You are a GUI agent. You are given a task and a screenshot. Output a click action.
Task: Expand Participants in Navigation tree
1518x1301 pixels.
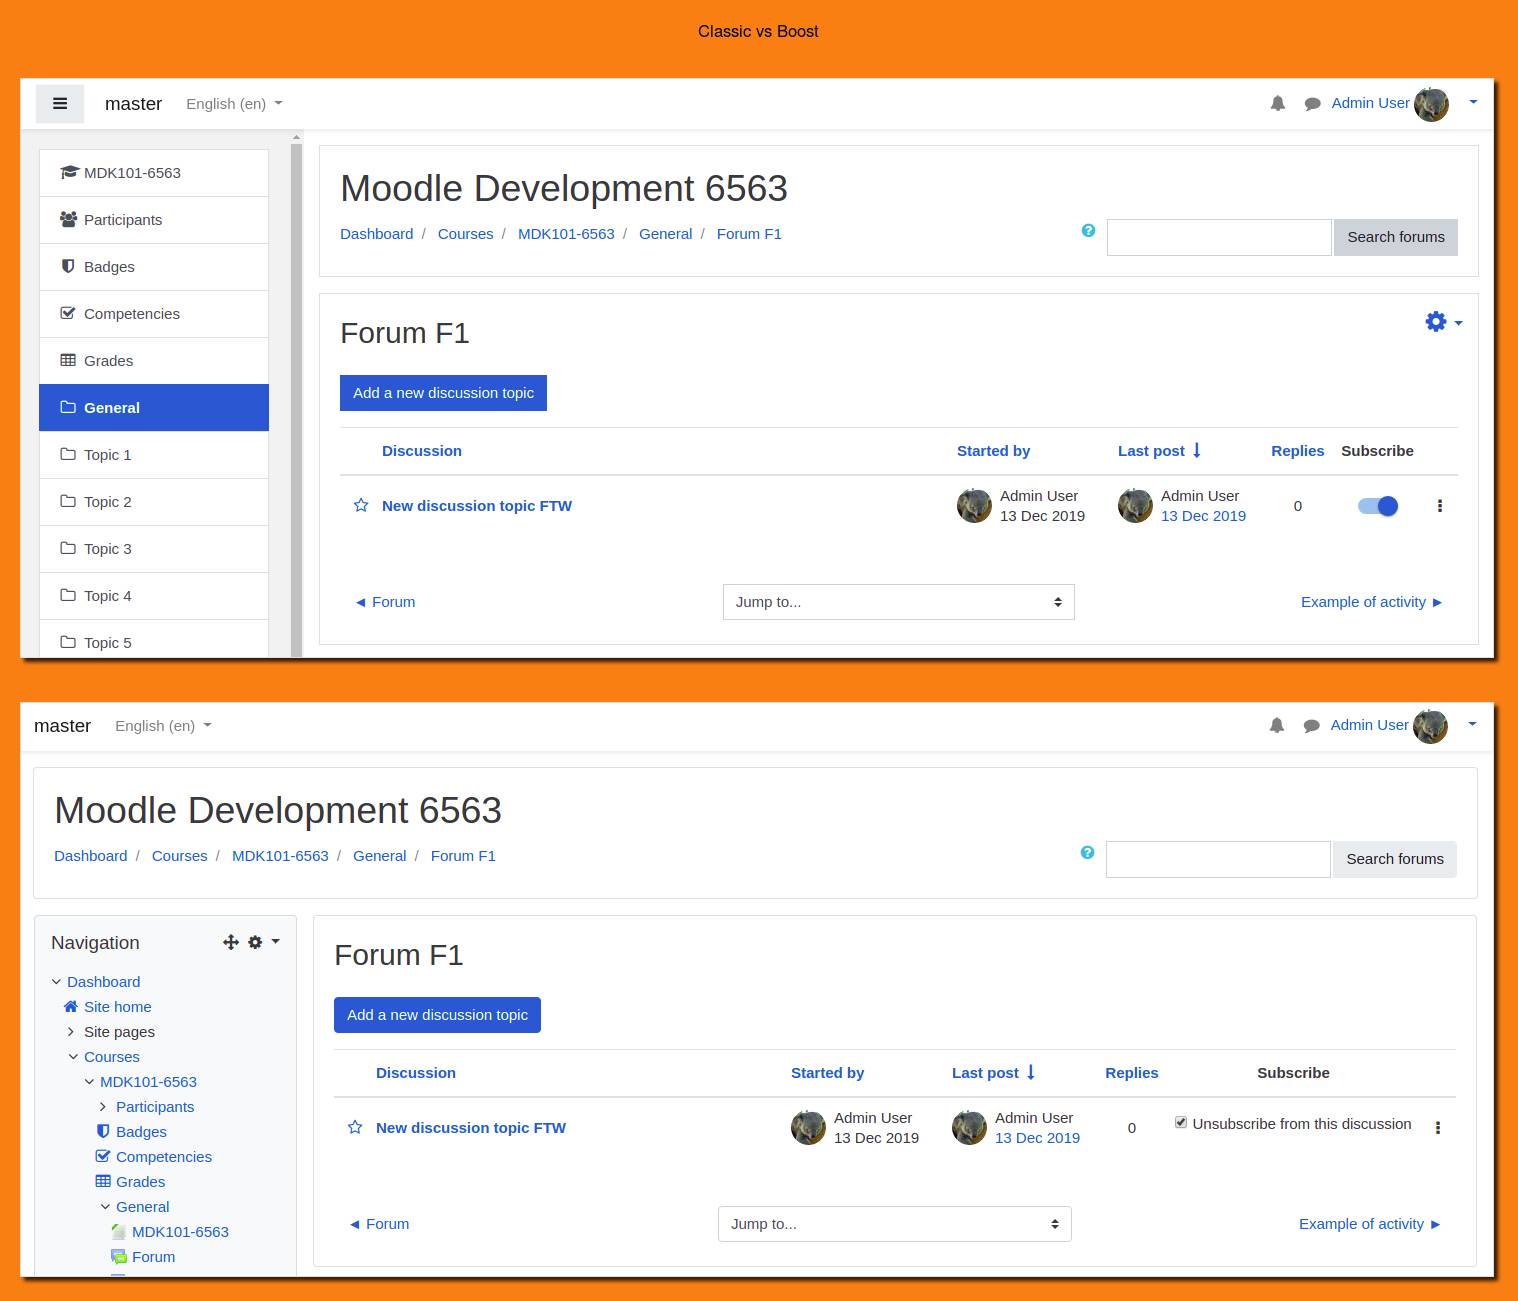[102, 1107]
